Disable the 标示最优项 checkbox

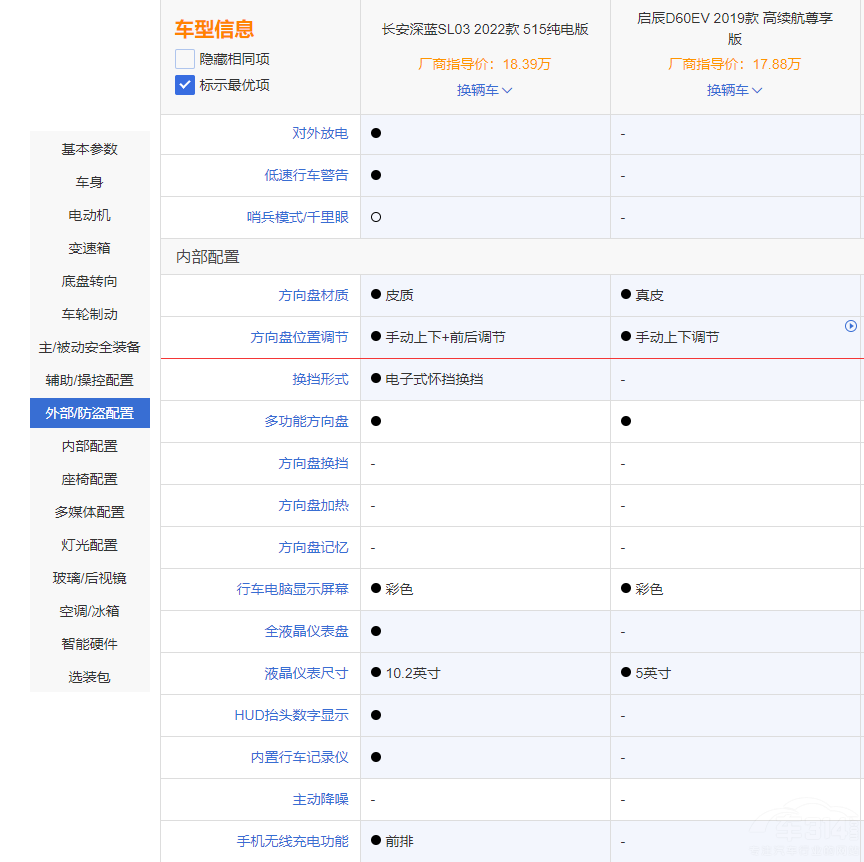[x=183, y=85]
